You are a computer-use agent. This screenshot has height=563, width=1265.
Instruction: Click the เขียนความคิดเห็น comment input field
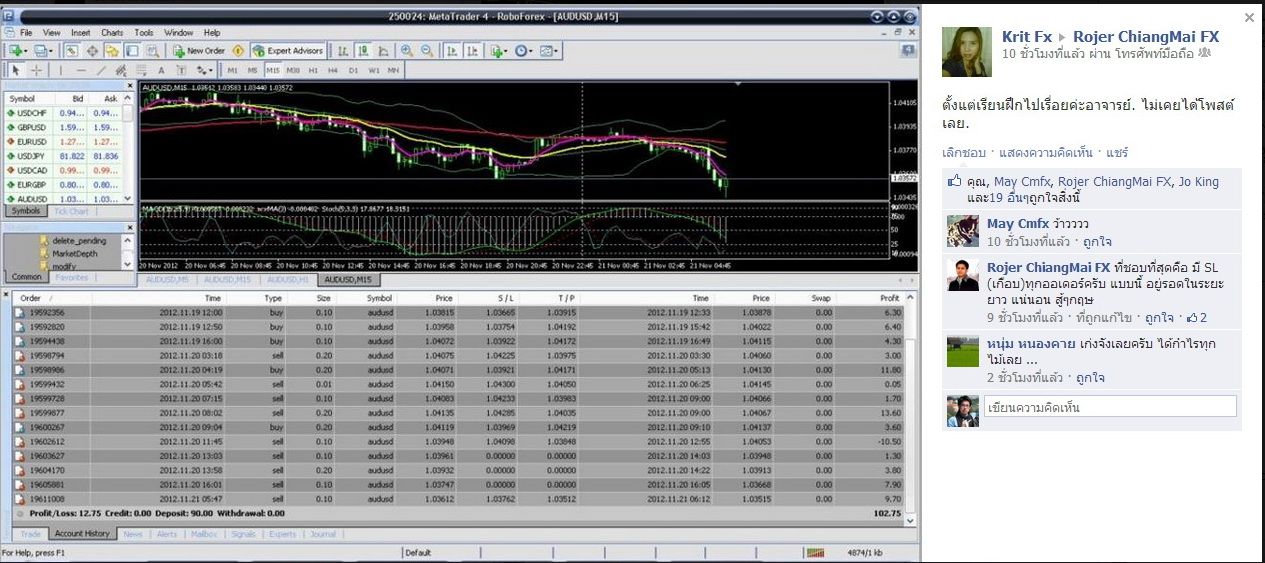(1110, 407)
